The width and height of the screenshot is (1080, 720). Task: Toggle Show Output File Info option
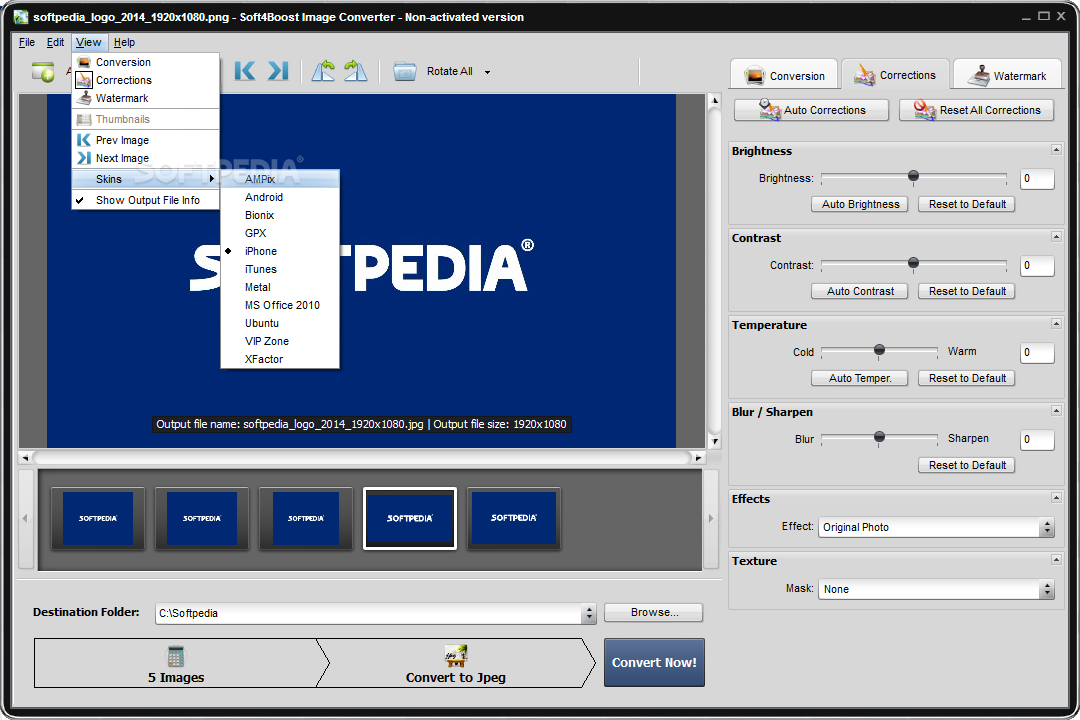[x=145, y=200]
